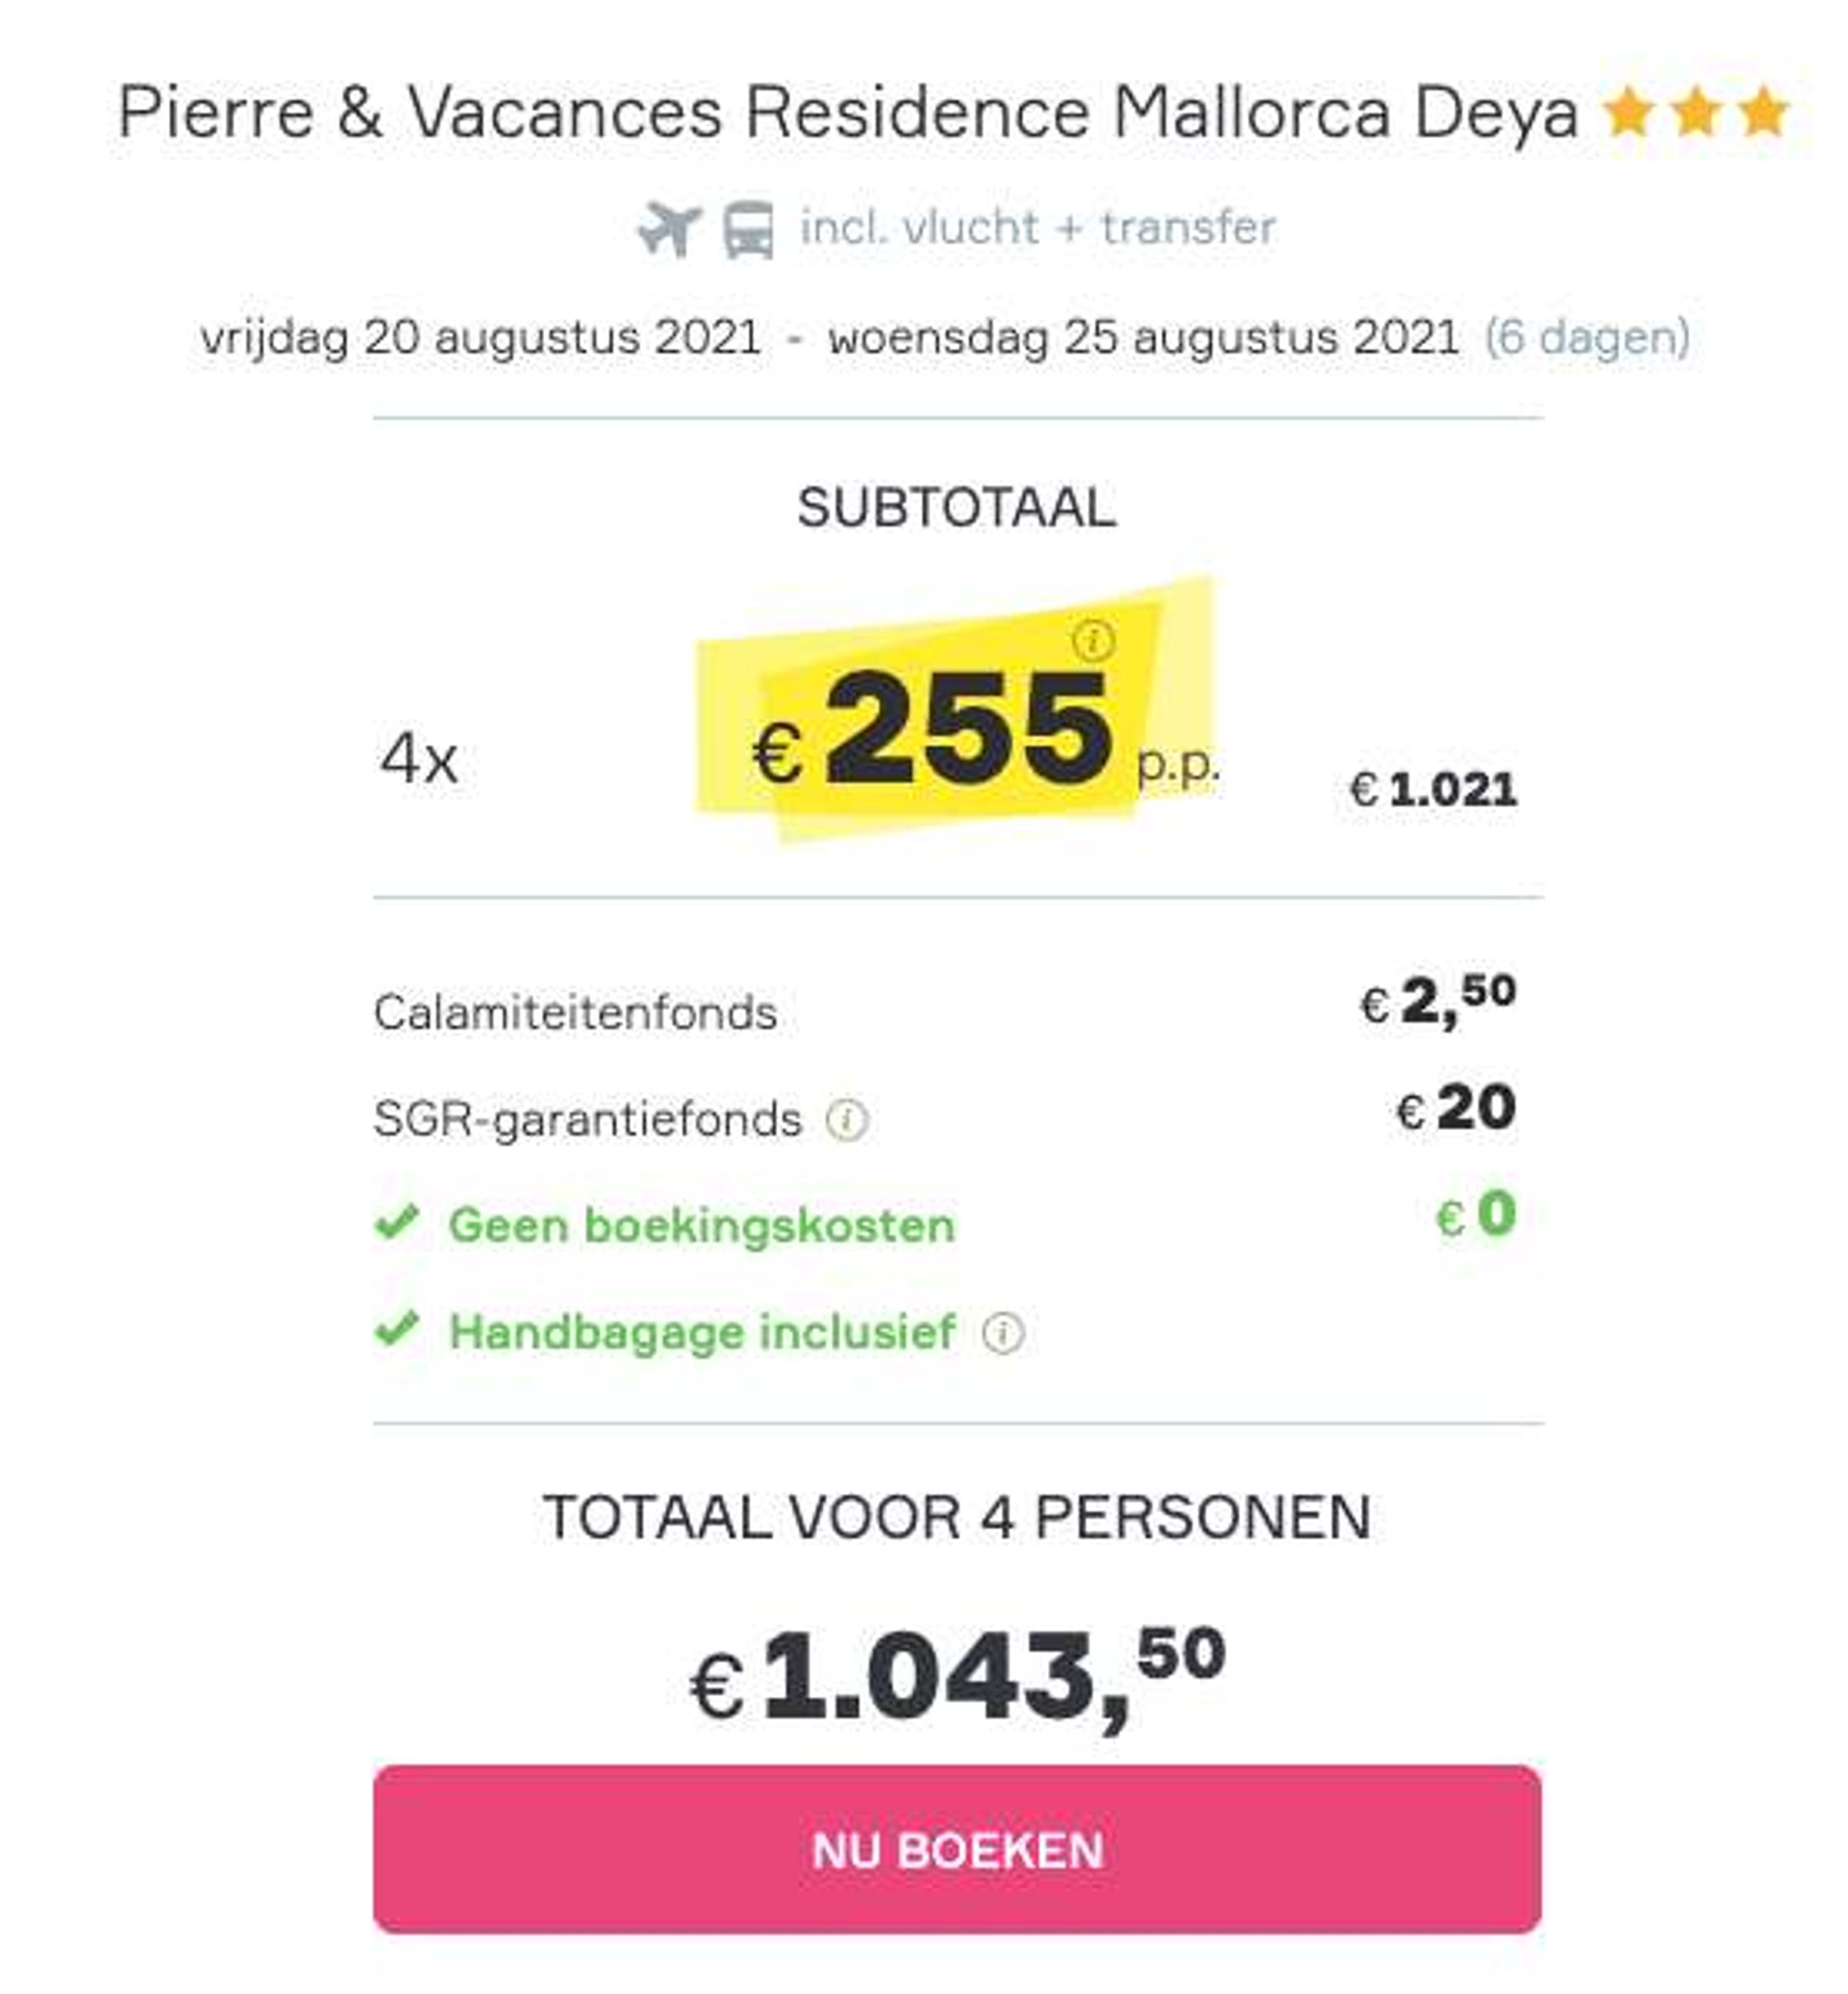The image size is (1848, 1994).
Task: Open info icon above the 255 price
Action: [1093, 639]
